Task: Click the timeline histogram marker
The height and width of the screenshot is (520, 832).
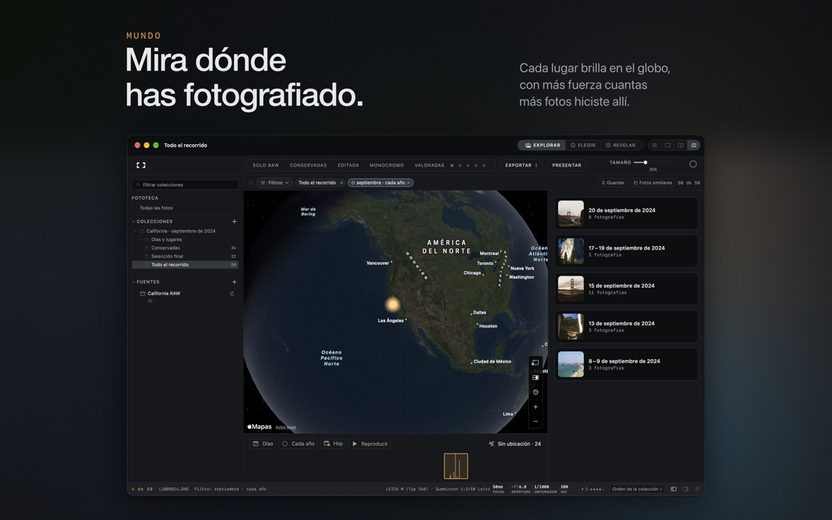Action: (456, 466)
